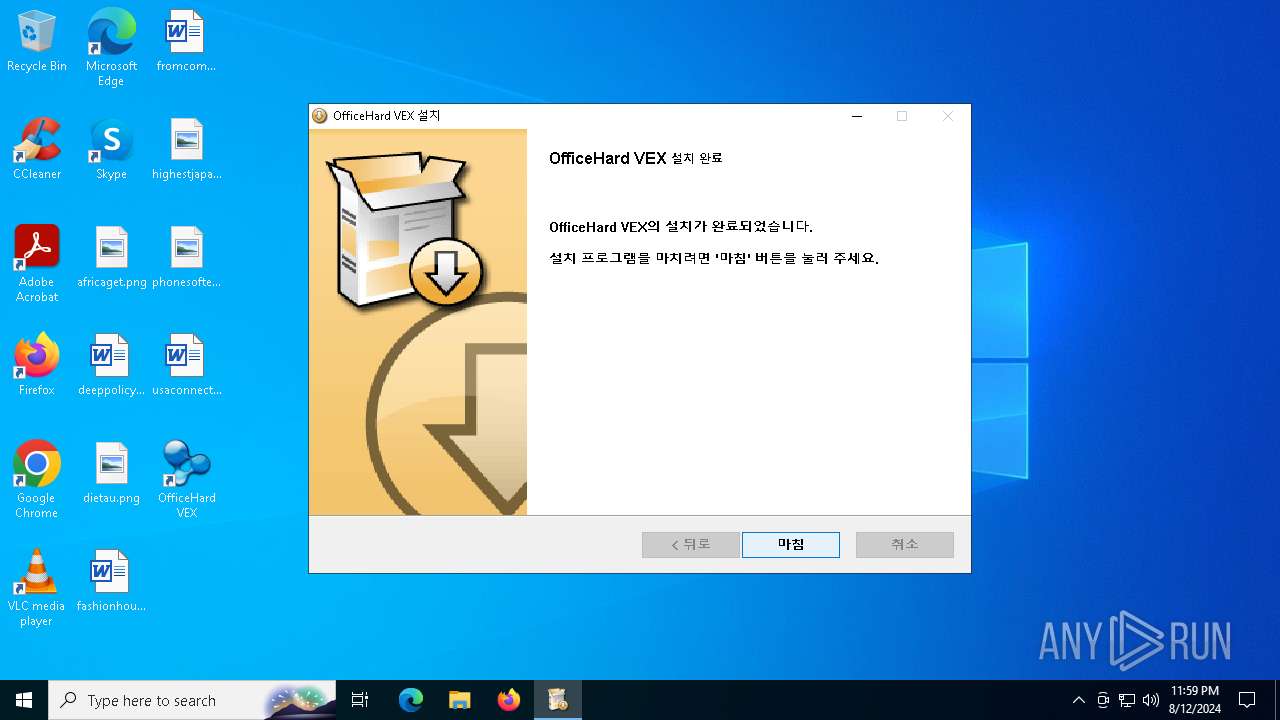
Task: Click the installer title bar icon
Action: (x=320, y=116)
